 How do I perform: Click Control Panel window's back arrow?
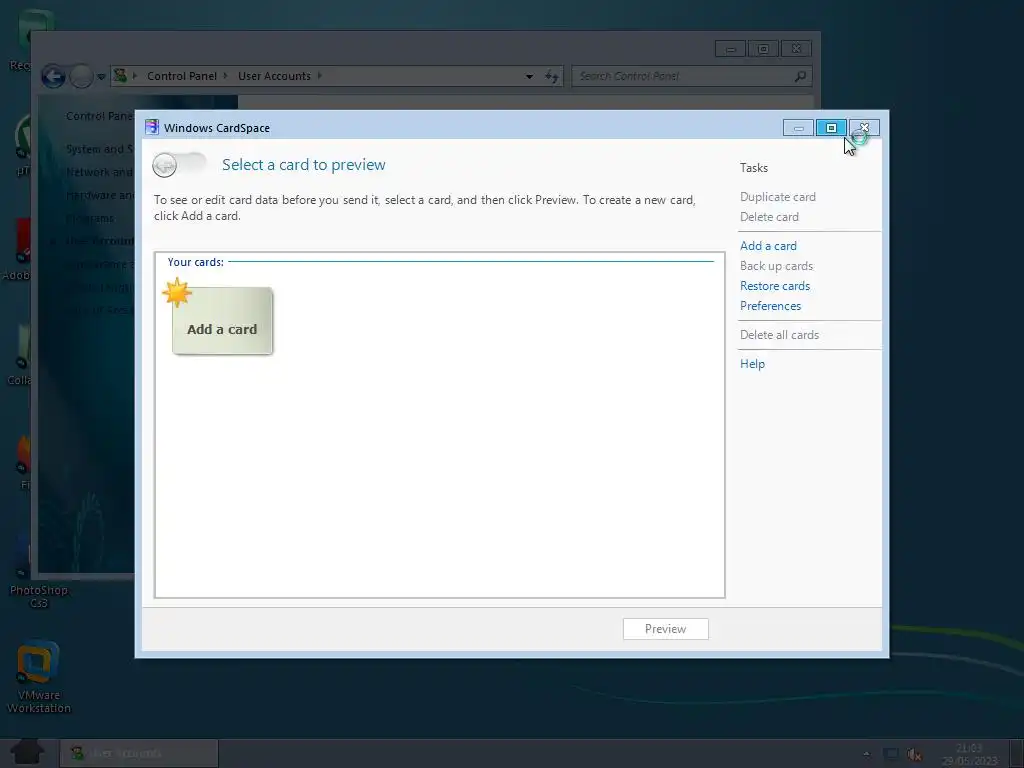tap(54, 76)
